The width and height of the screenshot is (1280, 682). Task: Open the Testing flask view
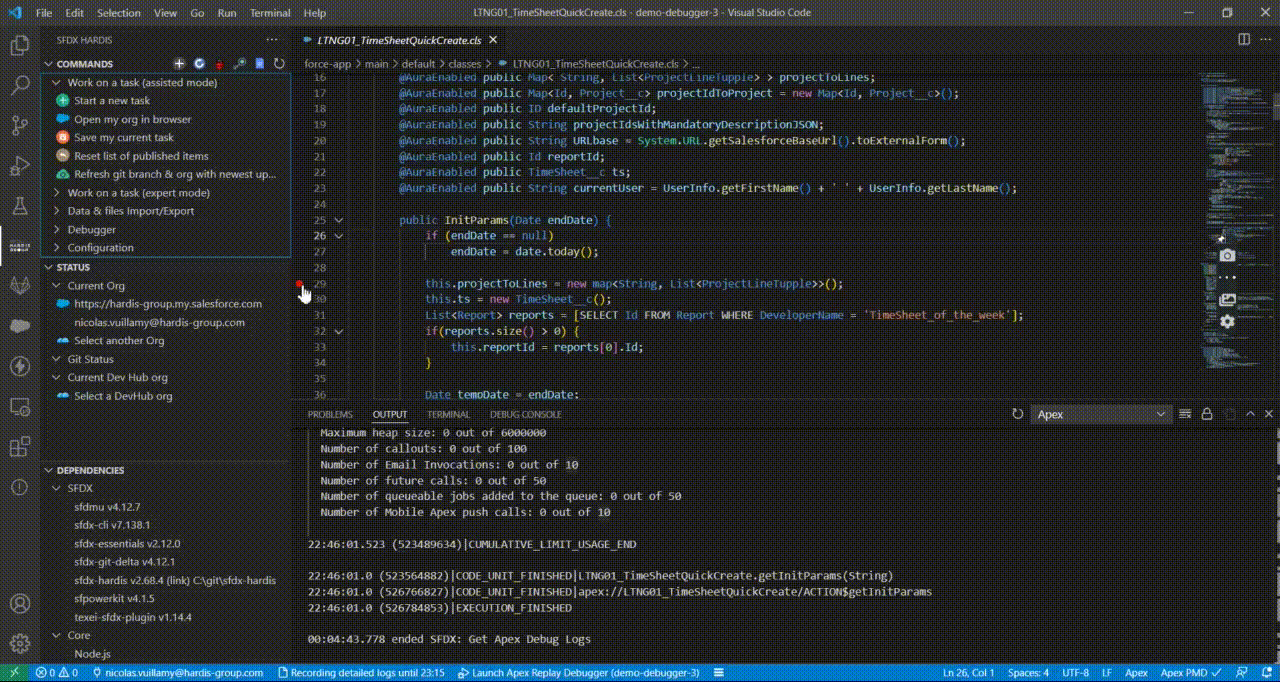[19, 205]
